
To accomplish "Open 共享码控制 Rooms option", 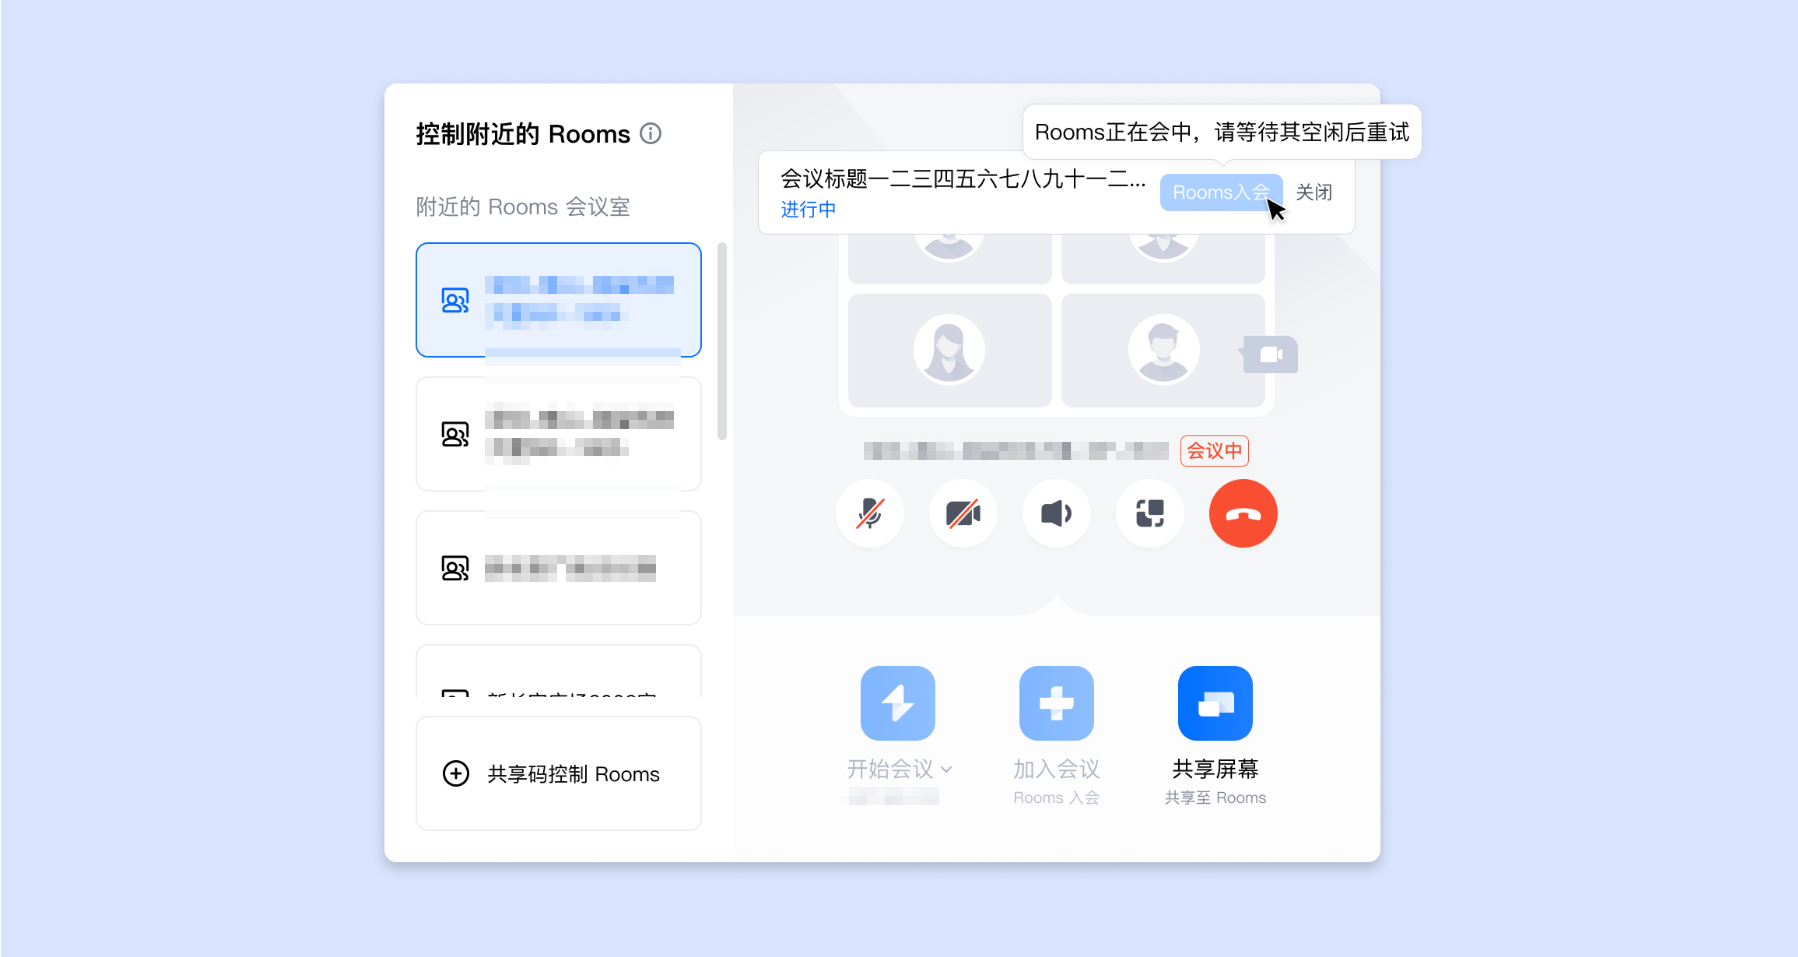I will (558, 773).
